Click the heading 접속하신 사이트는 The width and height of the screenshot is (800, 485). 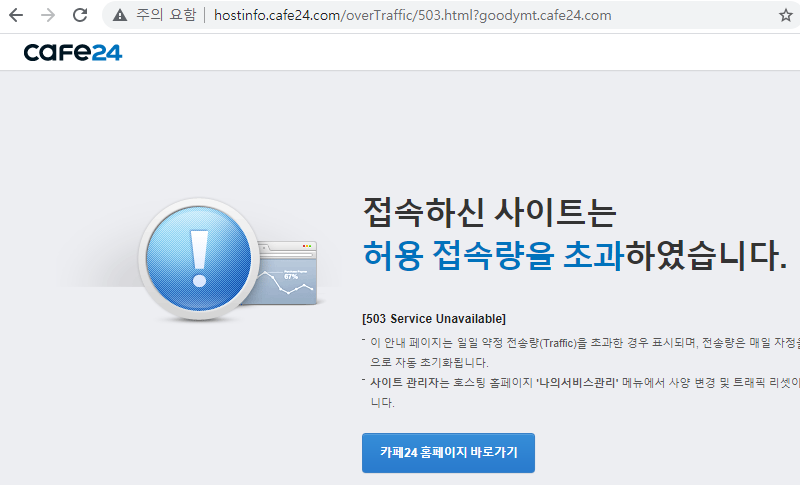[490, 212]
